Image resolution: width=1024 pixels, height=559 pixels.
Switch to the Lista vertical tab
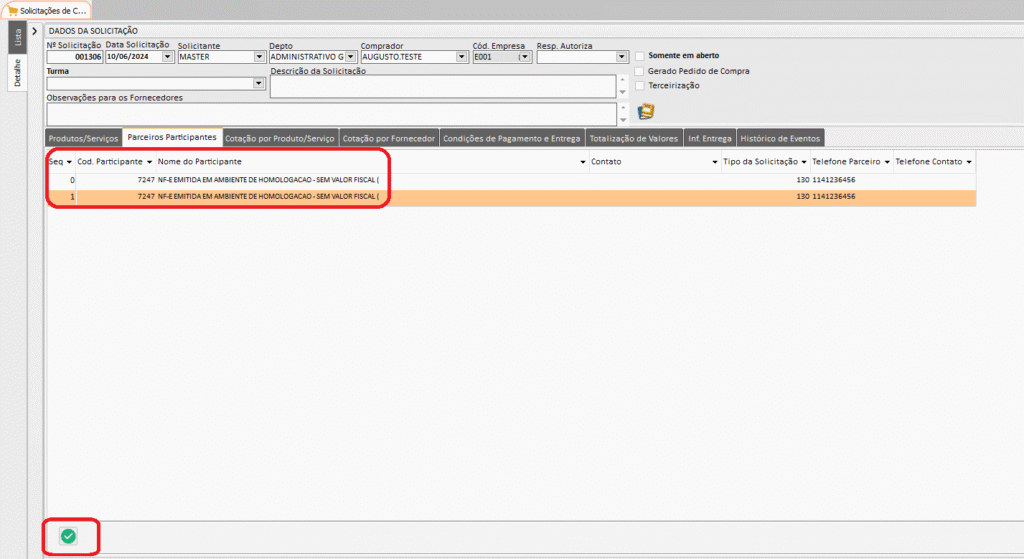[x=17, y=37]
